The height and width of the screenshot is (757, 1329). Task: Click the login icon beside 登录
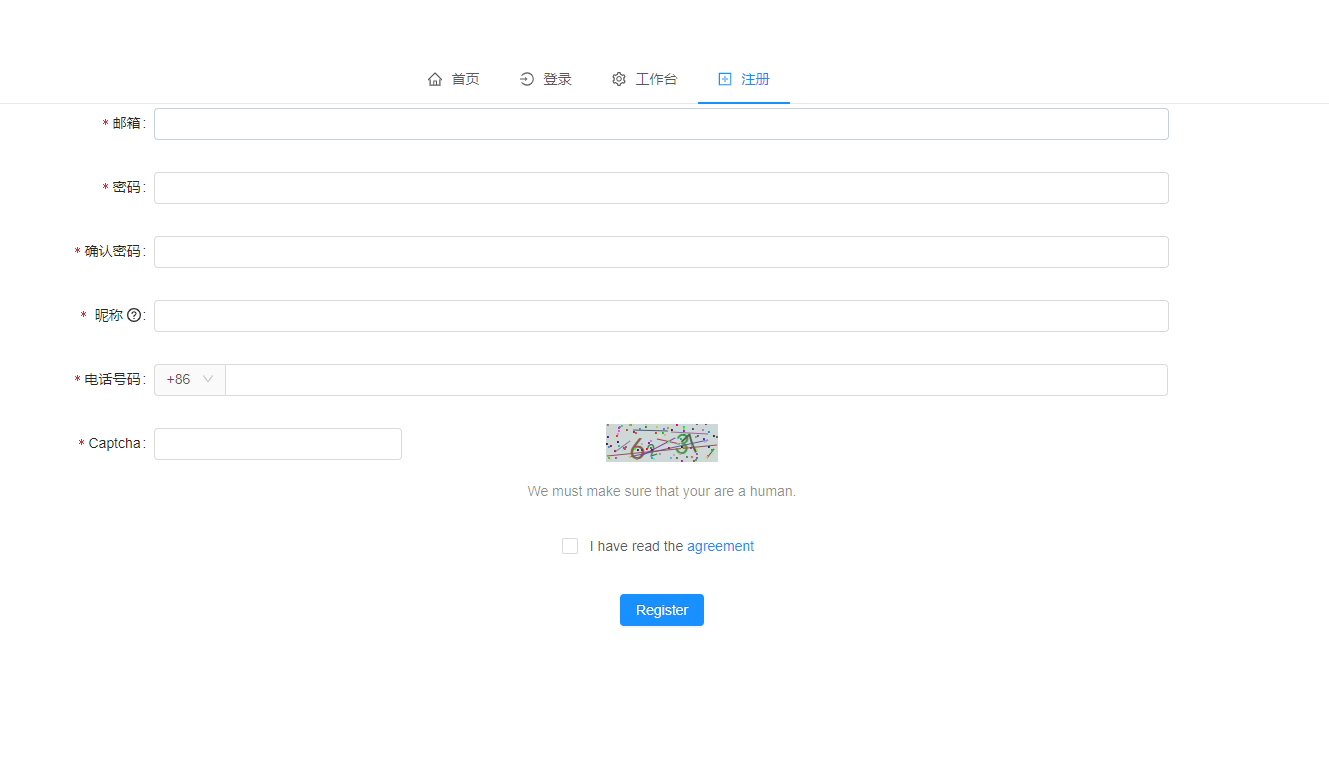[526, 78]
